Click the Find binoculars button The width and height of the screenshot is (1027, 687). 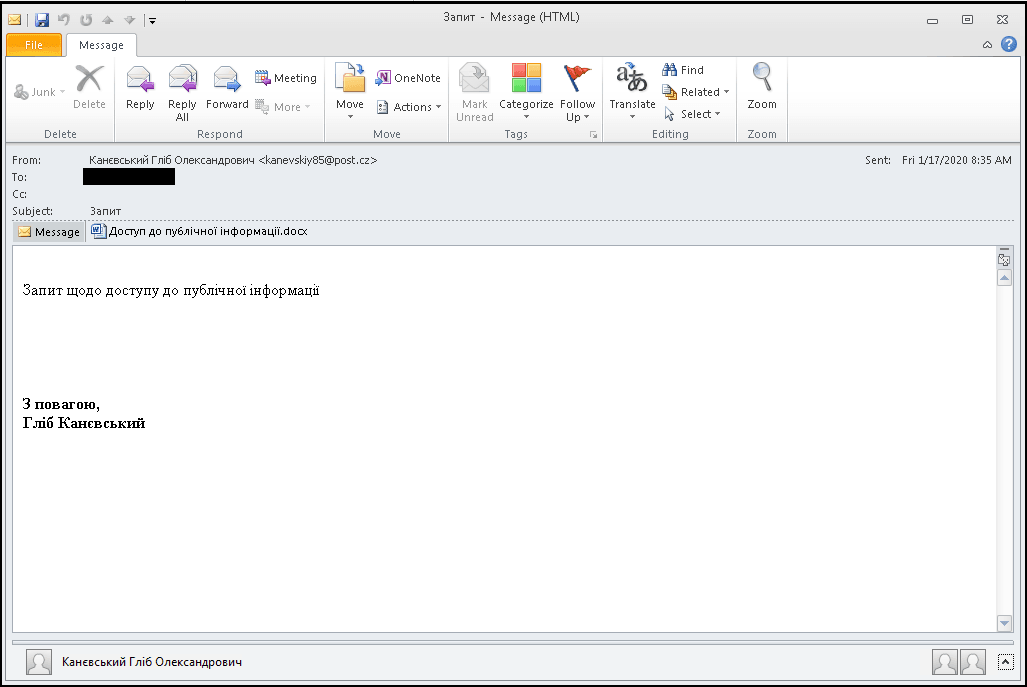[683, 70]
